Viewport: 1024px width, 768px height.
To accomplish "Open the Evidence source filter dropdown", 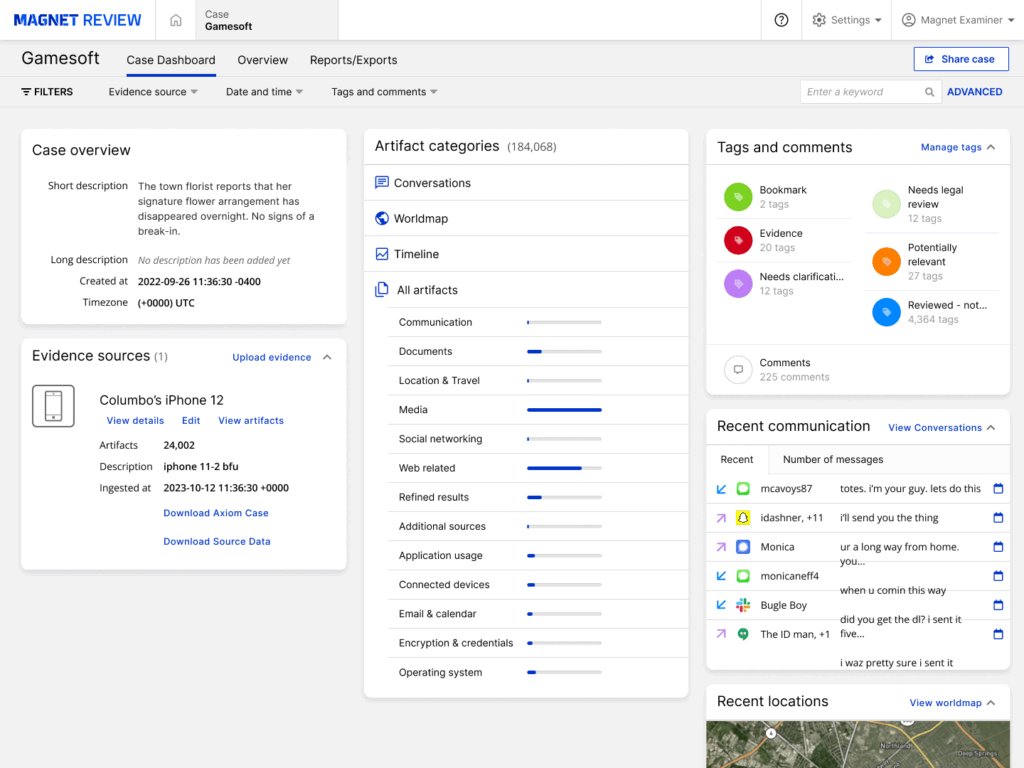I will click(x=152, y=91).
